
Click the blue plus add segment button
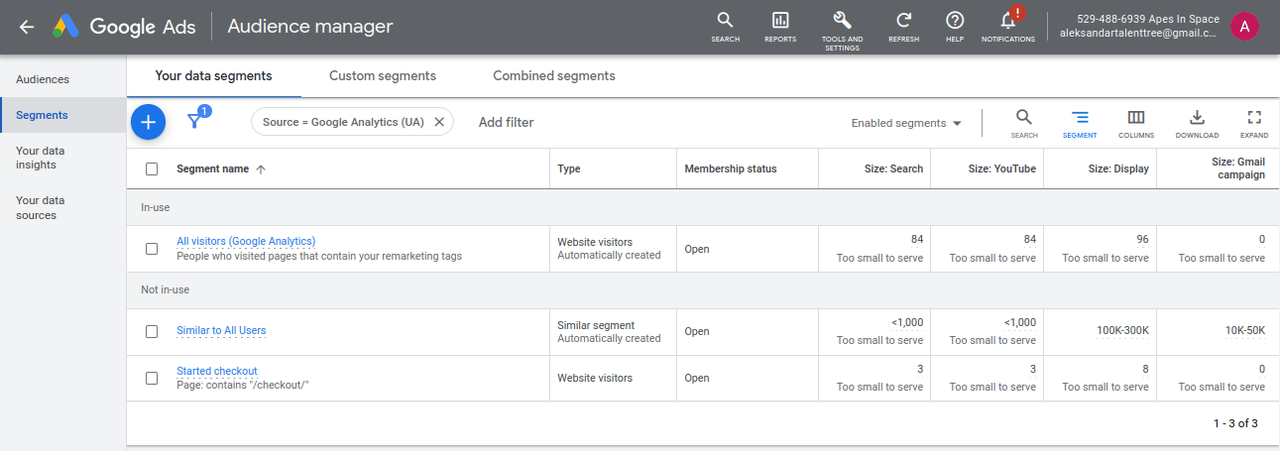(x=148, y=122)
